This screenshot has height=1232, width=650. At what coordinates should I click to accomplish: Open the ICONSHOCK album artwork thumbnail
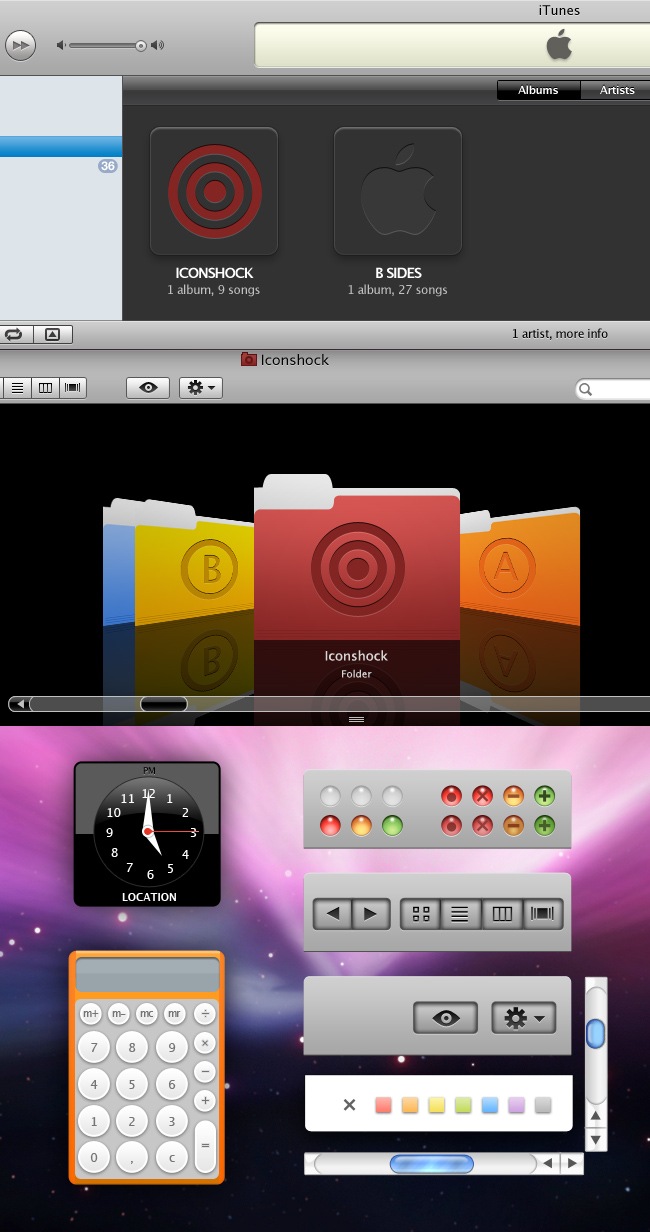214,191
